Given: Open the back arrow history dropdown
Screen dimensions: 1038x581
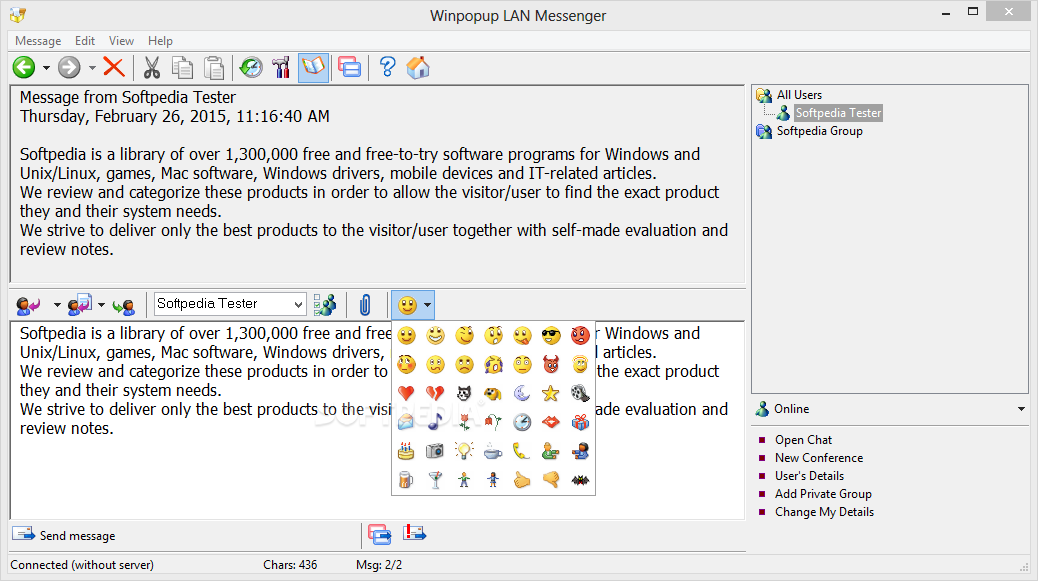Looking at the screenshot, I should point(46,67).
